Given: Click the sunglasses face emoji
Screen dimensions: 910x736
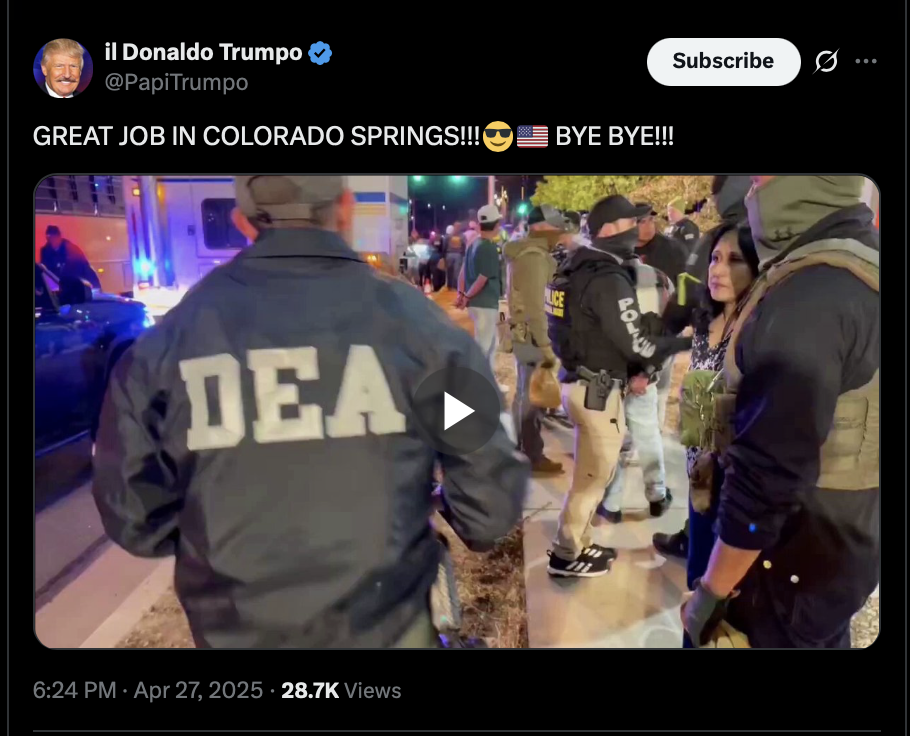Looking at the screenshot, I should [x=497, y=136].
